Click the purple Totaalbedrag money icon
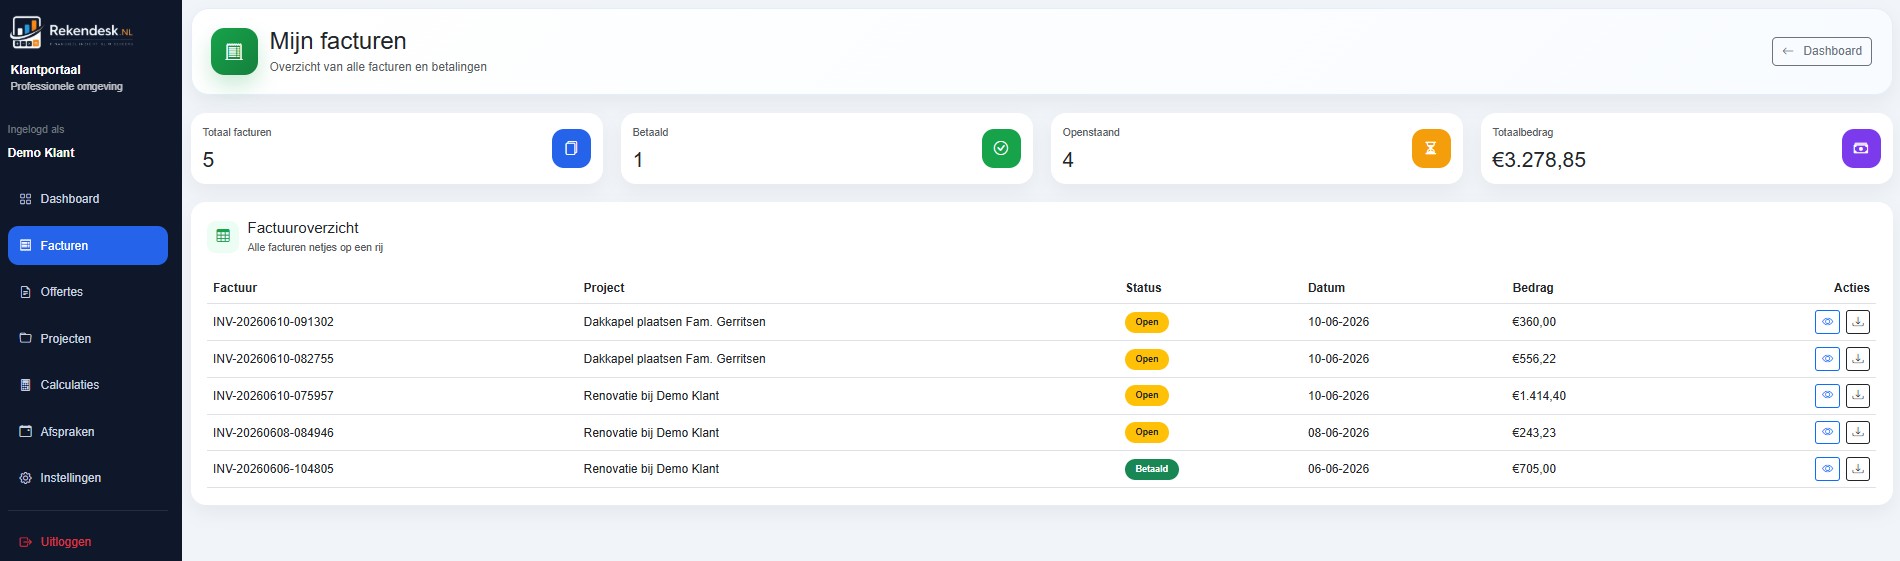This screenshot has height=561, width=1900. (x=1861, y=148)
